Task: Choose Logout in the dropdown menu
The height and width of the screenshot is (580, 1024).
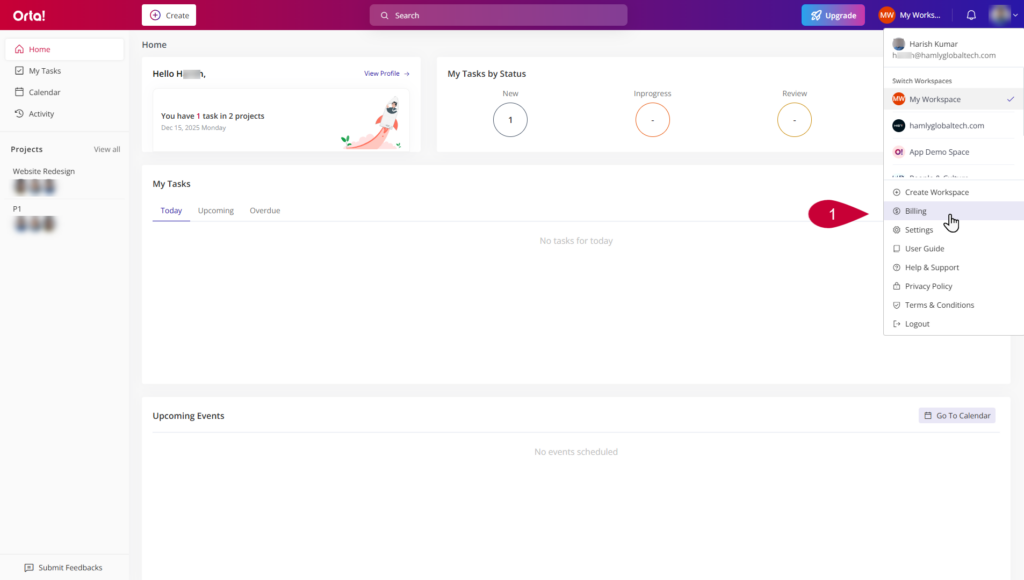Action: [x=916, y=324]
